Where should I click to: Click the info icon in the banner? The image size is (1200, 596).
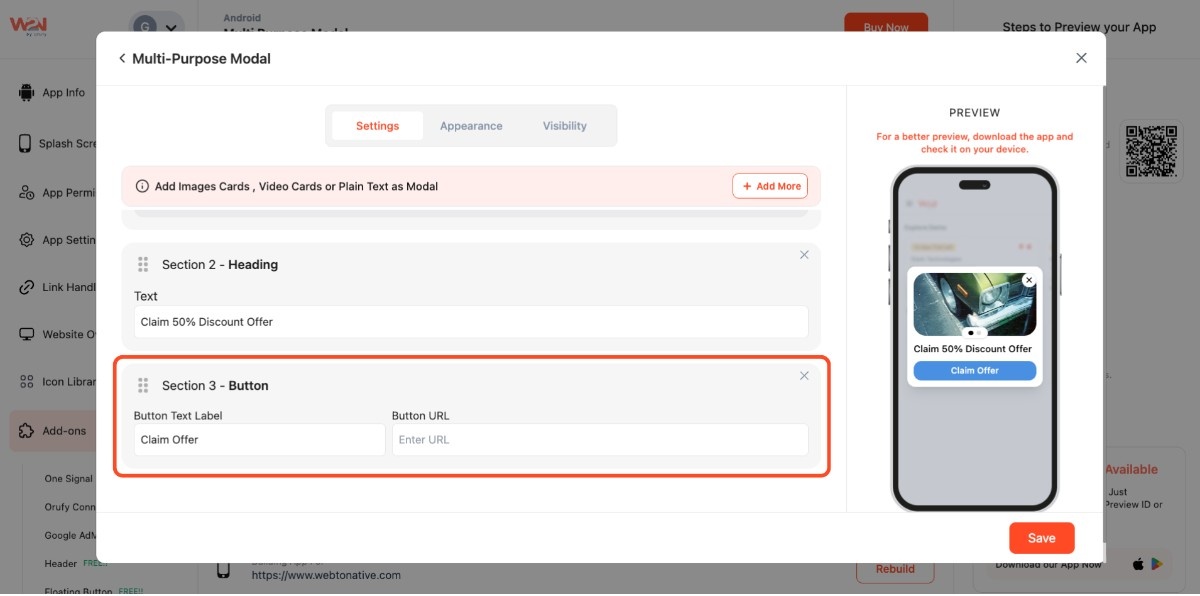142,186
